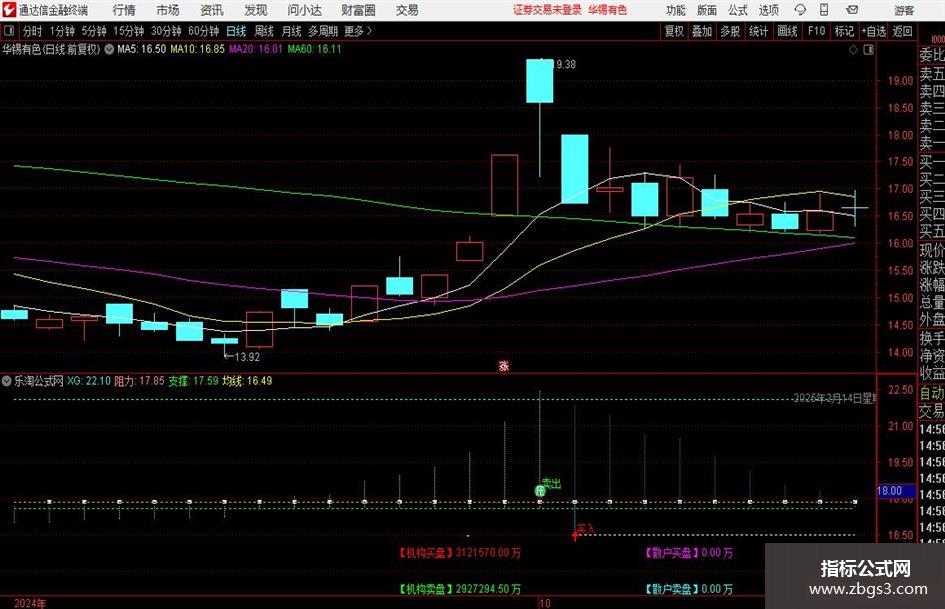Click the 复权 toolbar button
Viewport: 945px width, 609px height.
point(674,31)
